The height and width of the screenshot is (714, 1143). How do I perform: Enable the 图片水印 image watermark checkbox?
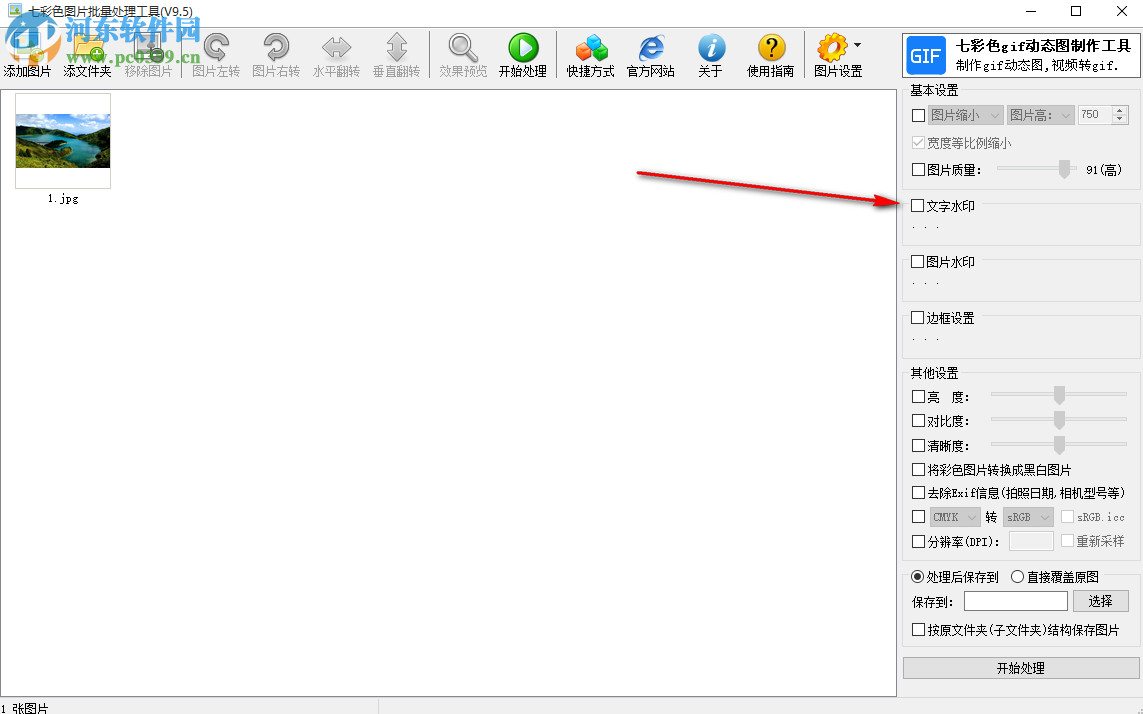pyautogui.click(x=918, y=262)
